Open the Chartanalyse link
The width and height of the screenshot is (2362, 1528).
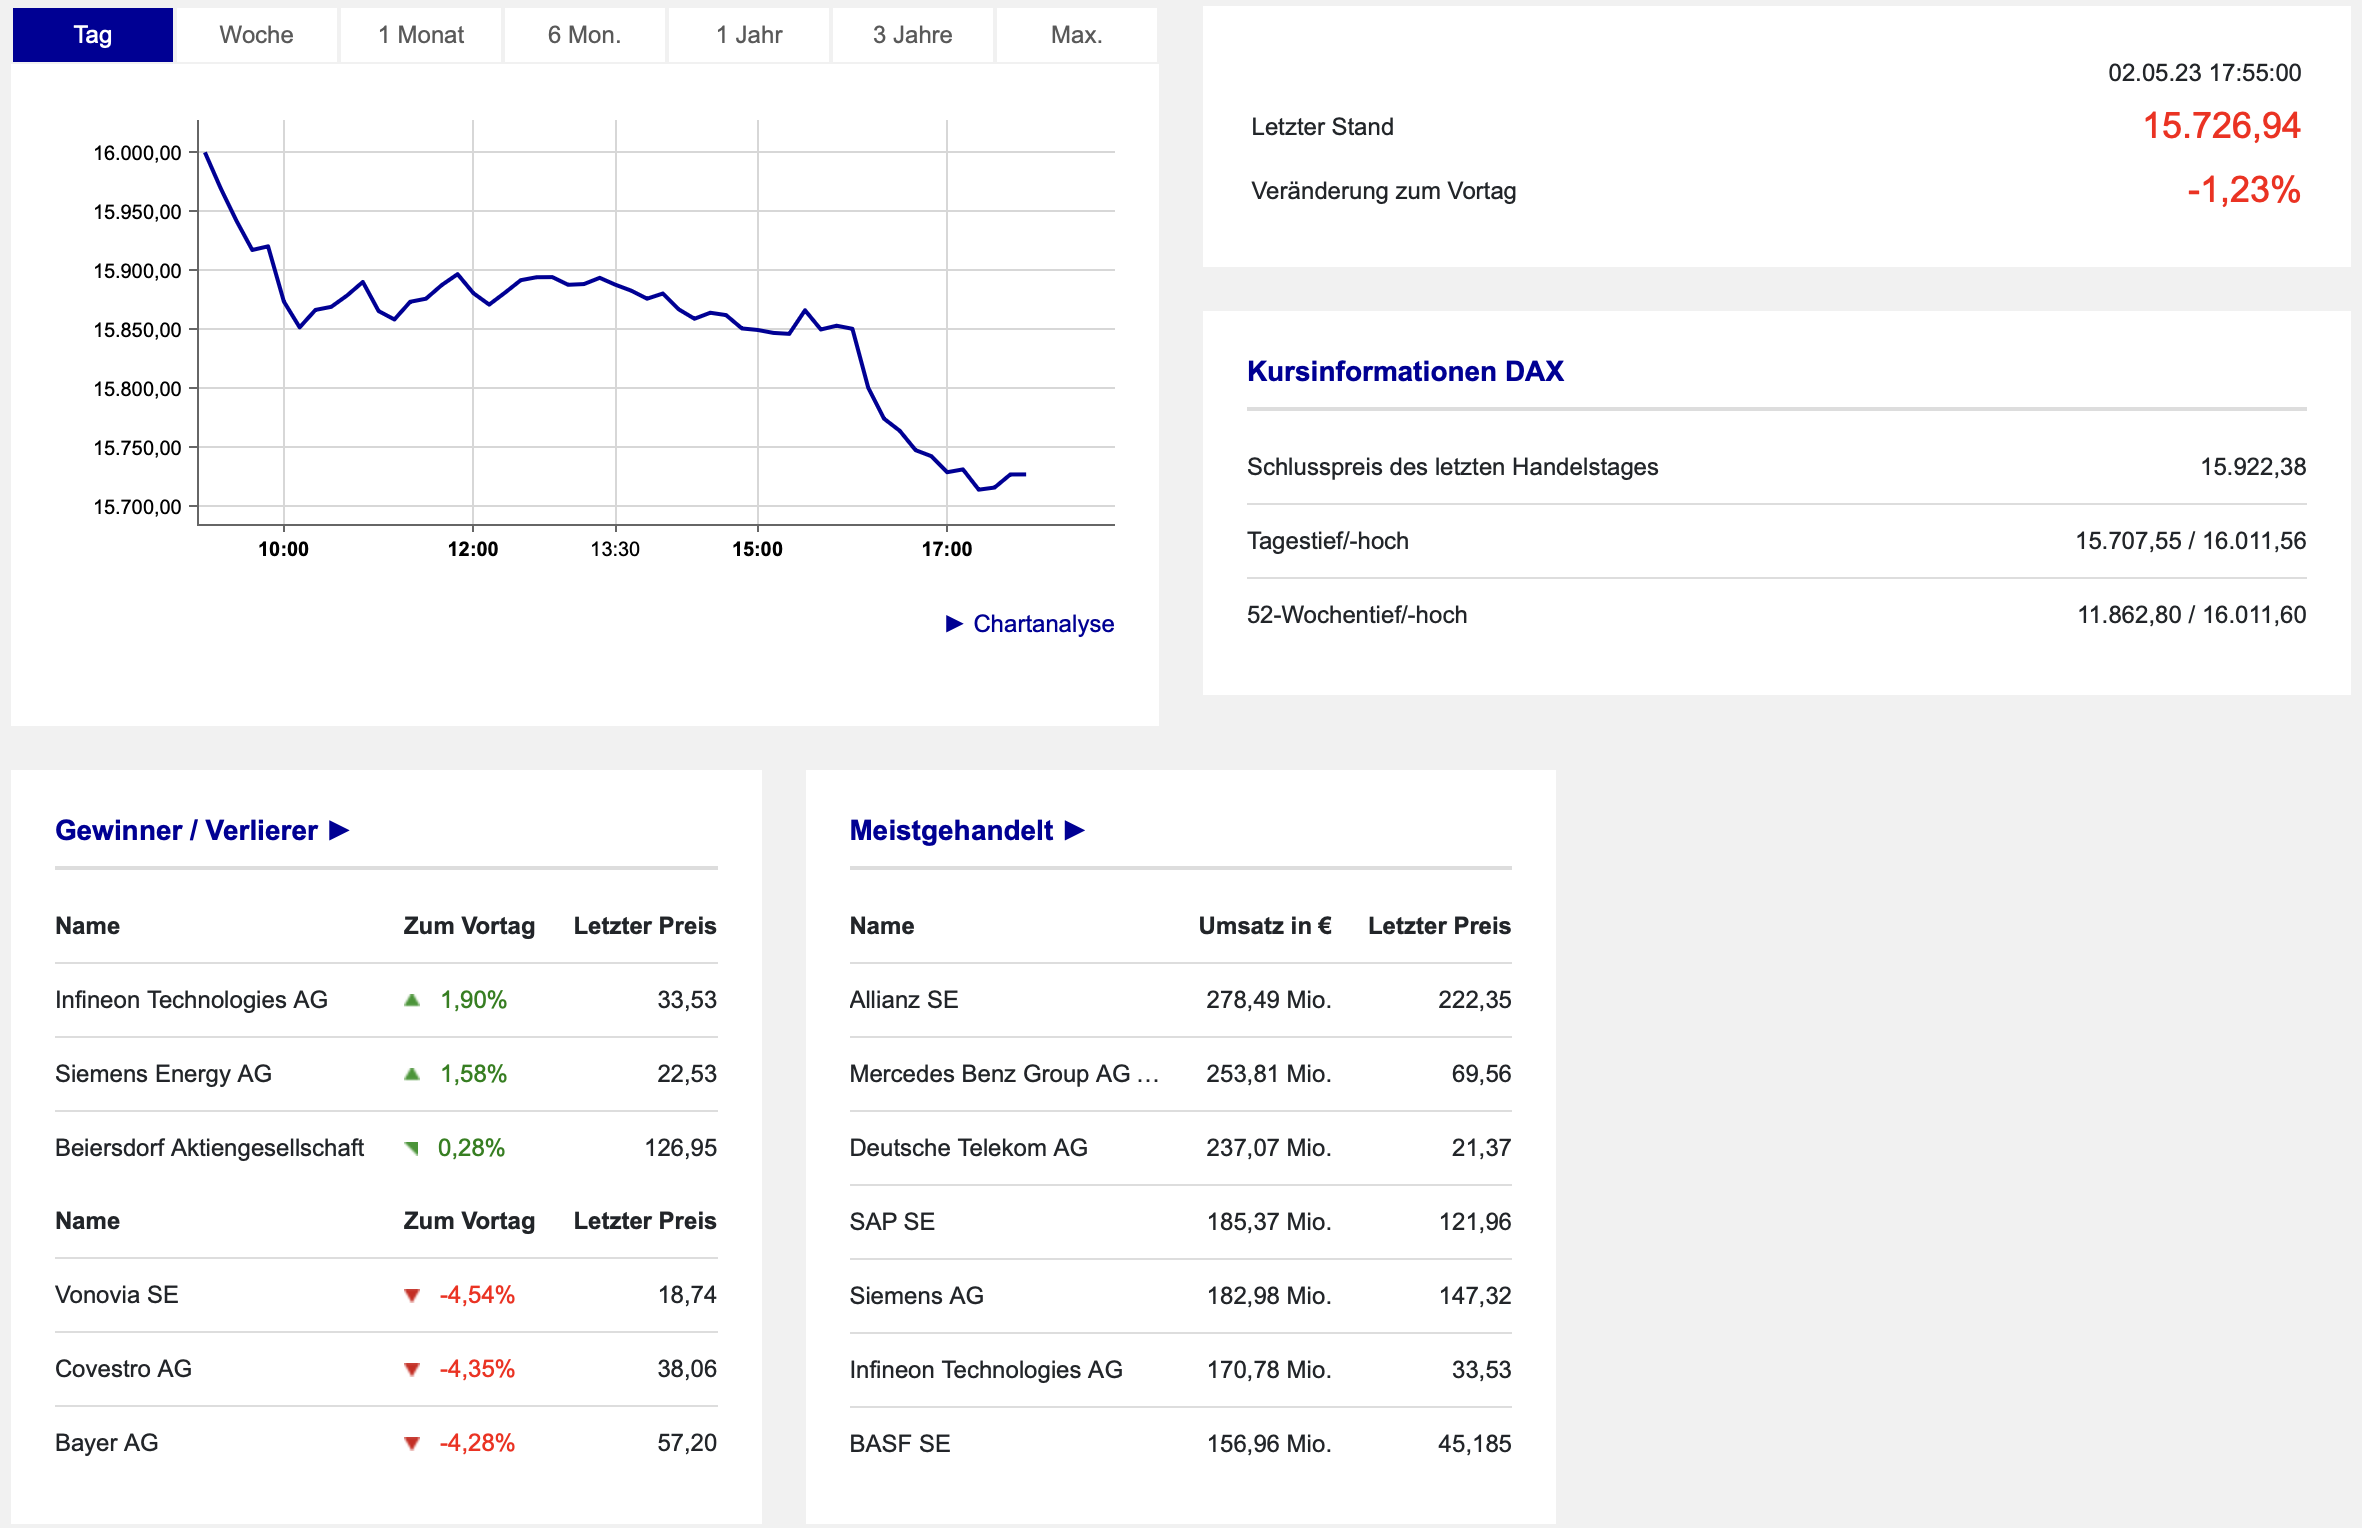[x=1043, y=624]
